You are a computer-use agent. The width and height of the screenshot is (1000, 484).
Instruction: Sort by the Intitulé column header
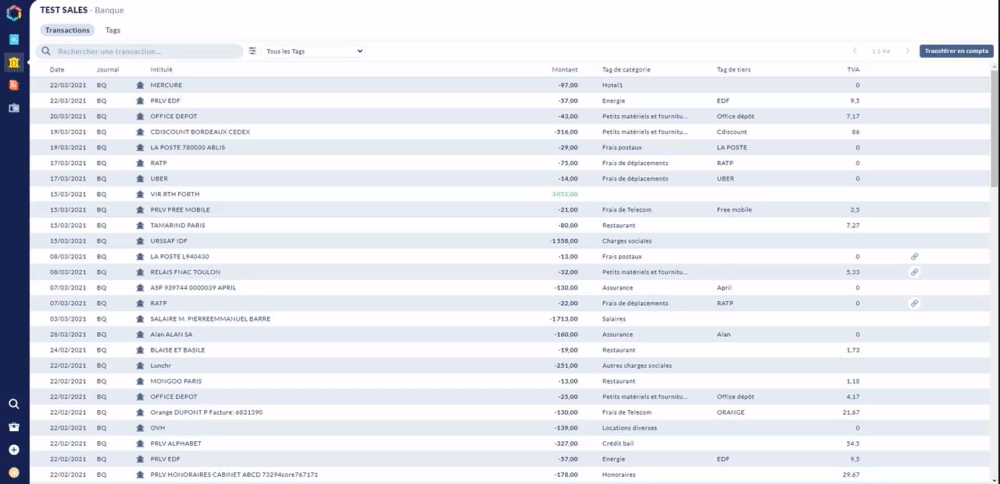pyautogui.click(x=161, y=70)
